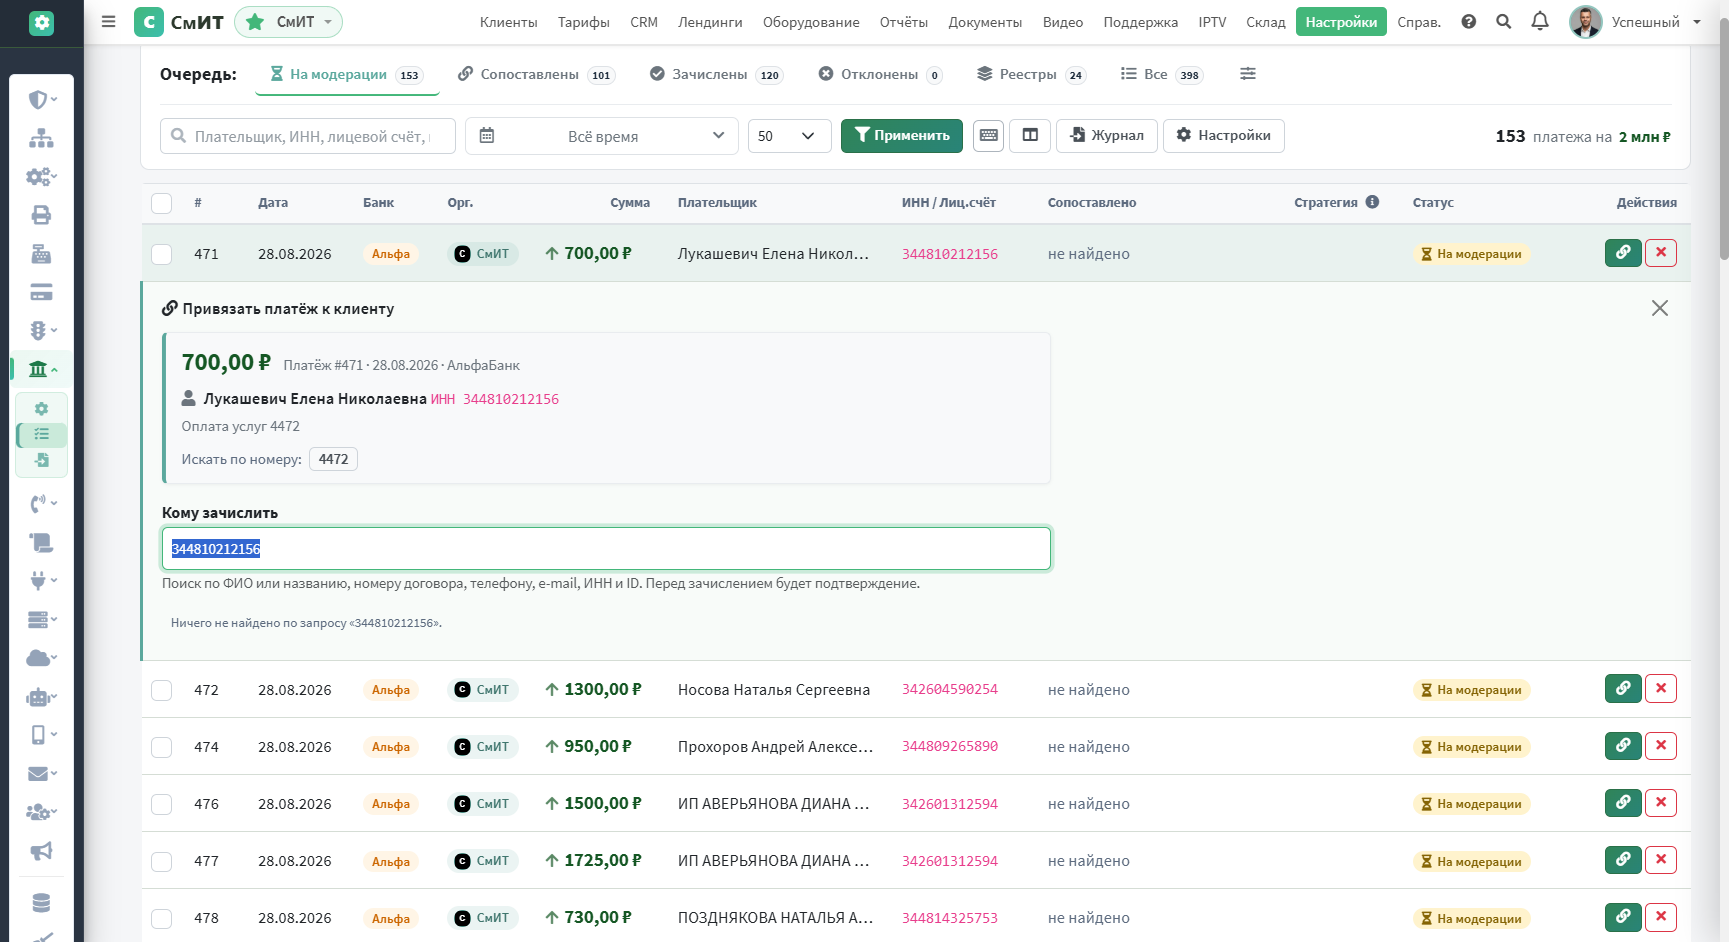Open bank icon section in sidebar
The image size is (1729, 942).
(41, 369)
